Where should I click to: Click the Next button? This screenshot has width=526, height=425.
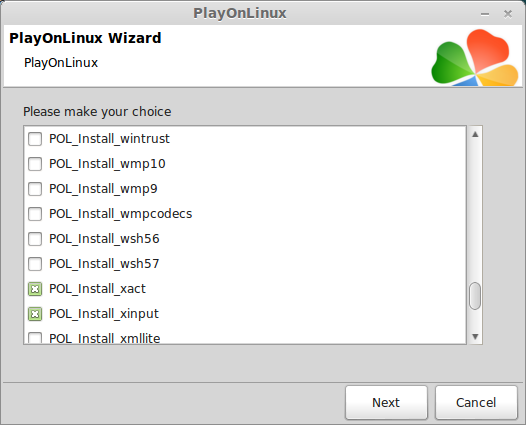386,403
